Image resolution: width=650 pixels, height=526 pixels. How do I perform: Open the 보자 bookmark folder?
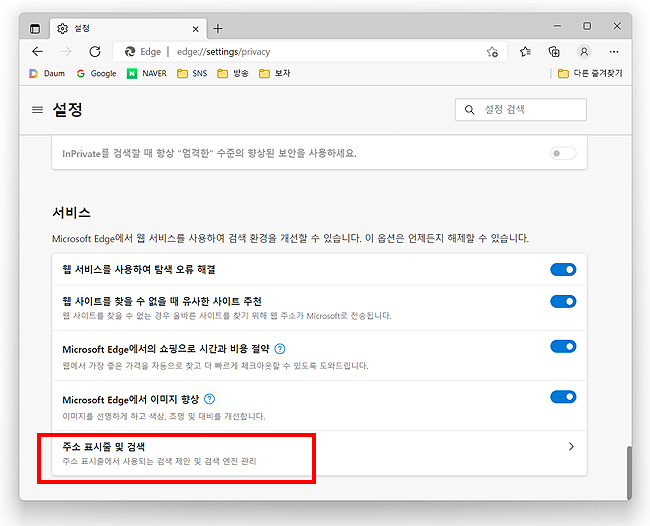click(274, 73)
